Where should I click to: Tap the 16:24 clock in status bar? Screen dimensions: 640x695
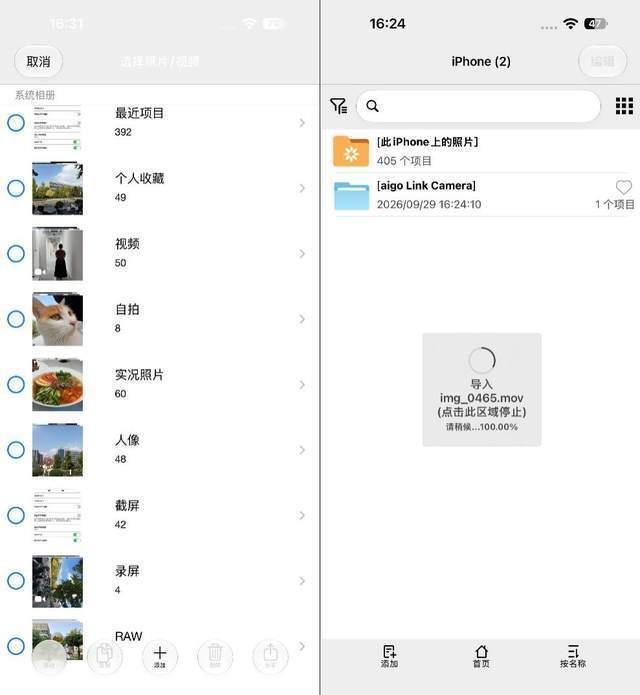(x=387, y=23)
